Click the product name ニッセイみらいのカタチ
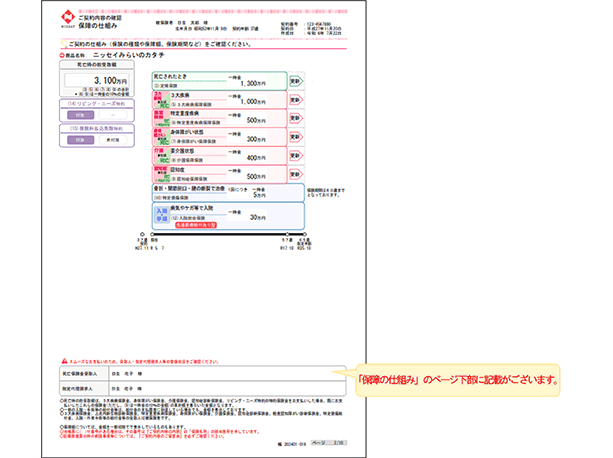This screenshot has width=613, height=458. click(x=129, y=55)
